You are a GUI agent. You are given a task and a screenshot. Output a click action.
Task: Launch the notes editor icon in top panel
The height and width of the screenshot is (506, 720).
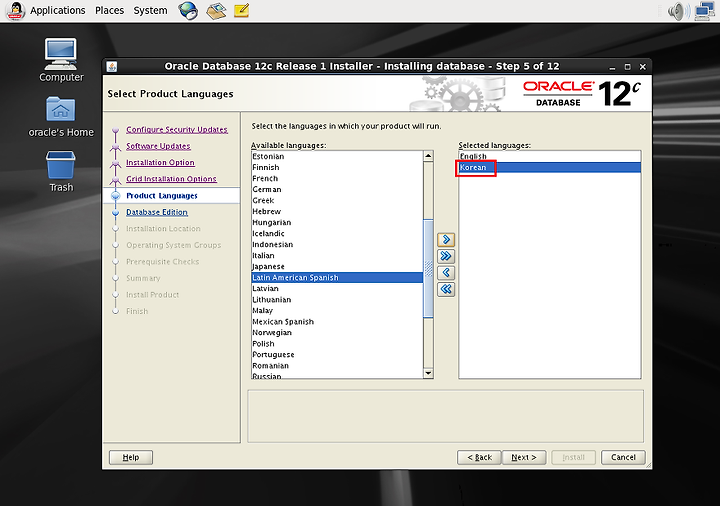click(x=242, y=11)
